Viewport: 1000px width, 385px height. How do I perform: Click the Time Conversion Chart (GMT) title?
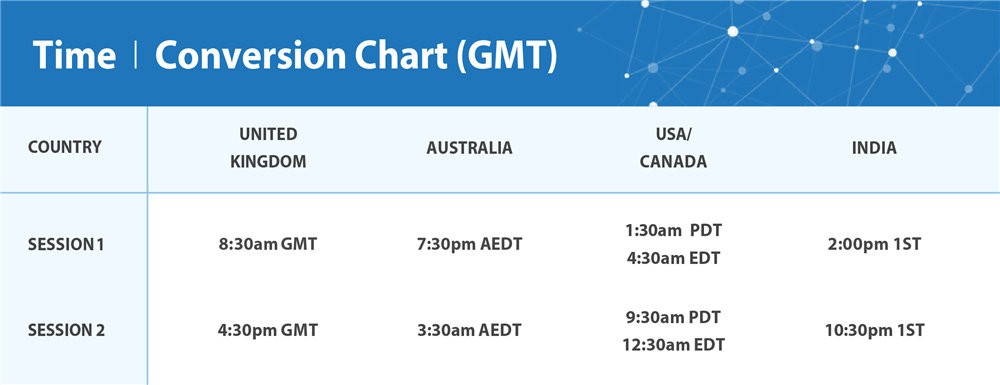[295, 55]
